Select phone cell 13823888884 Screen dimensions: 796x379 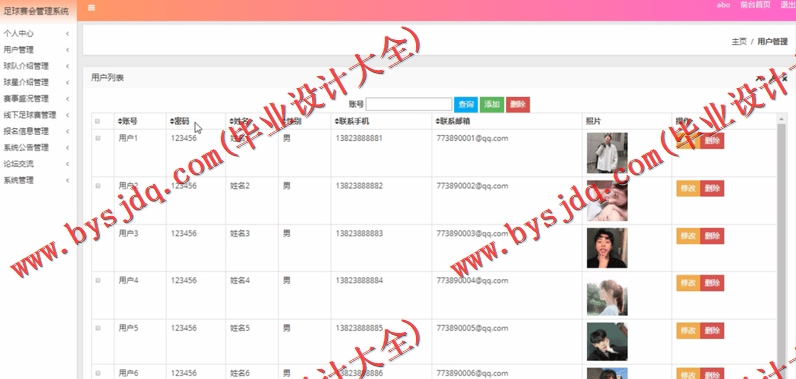359,280
